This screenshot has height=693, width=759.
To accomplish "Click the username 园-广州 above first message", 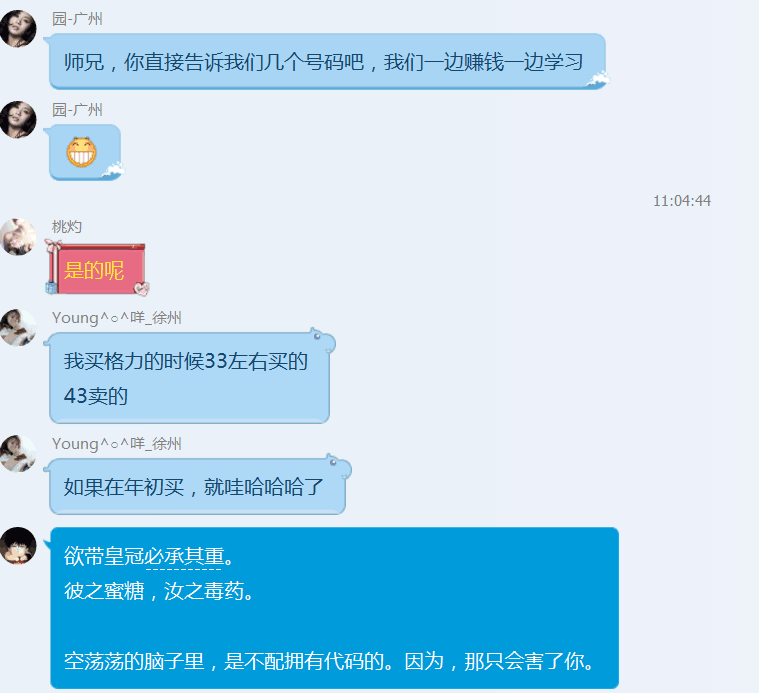I will (x=77, y=19).
